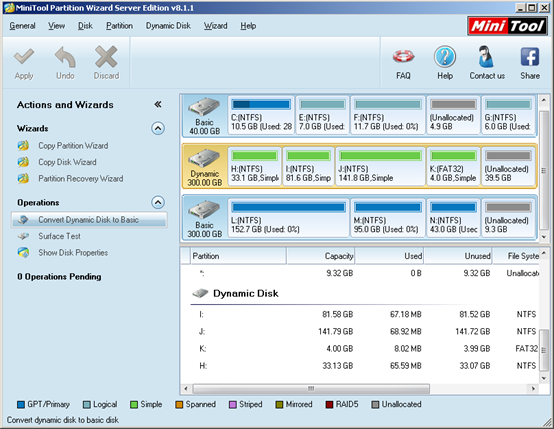The width and height of the screenshot is (554, 429).
Task: Open the Partition menu
Action: pos(119,26)
